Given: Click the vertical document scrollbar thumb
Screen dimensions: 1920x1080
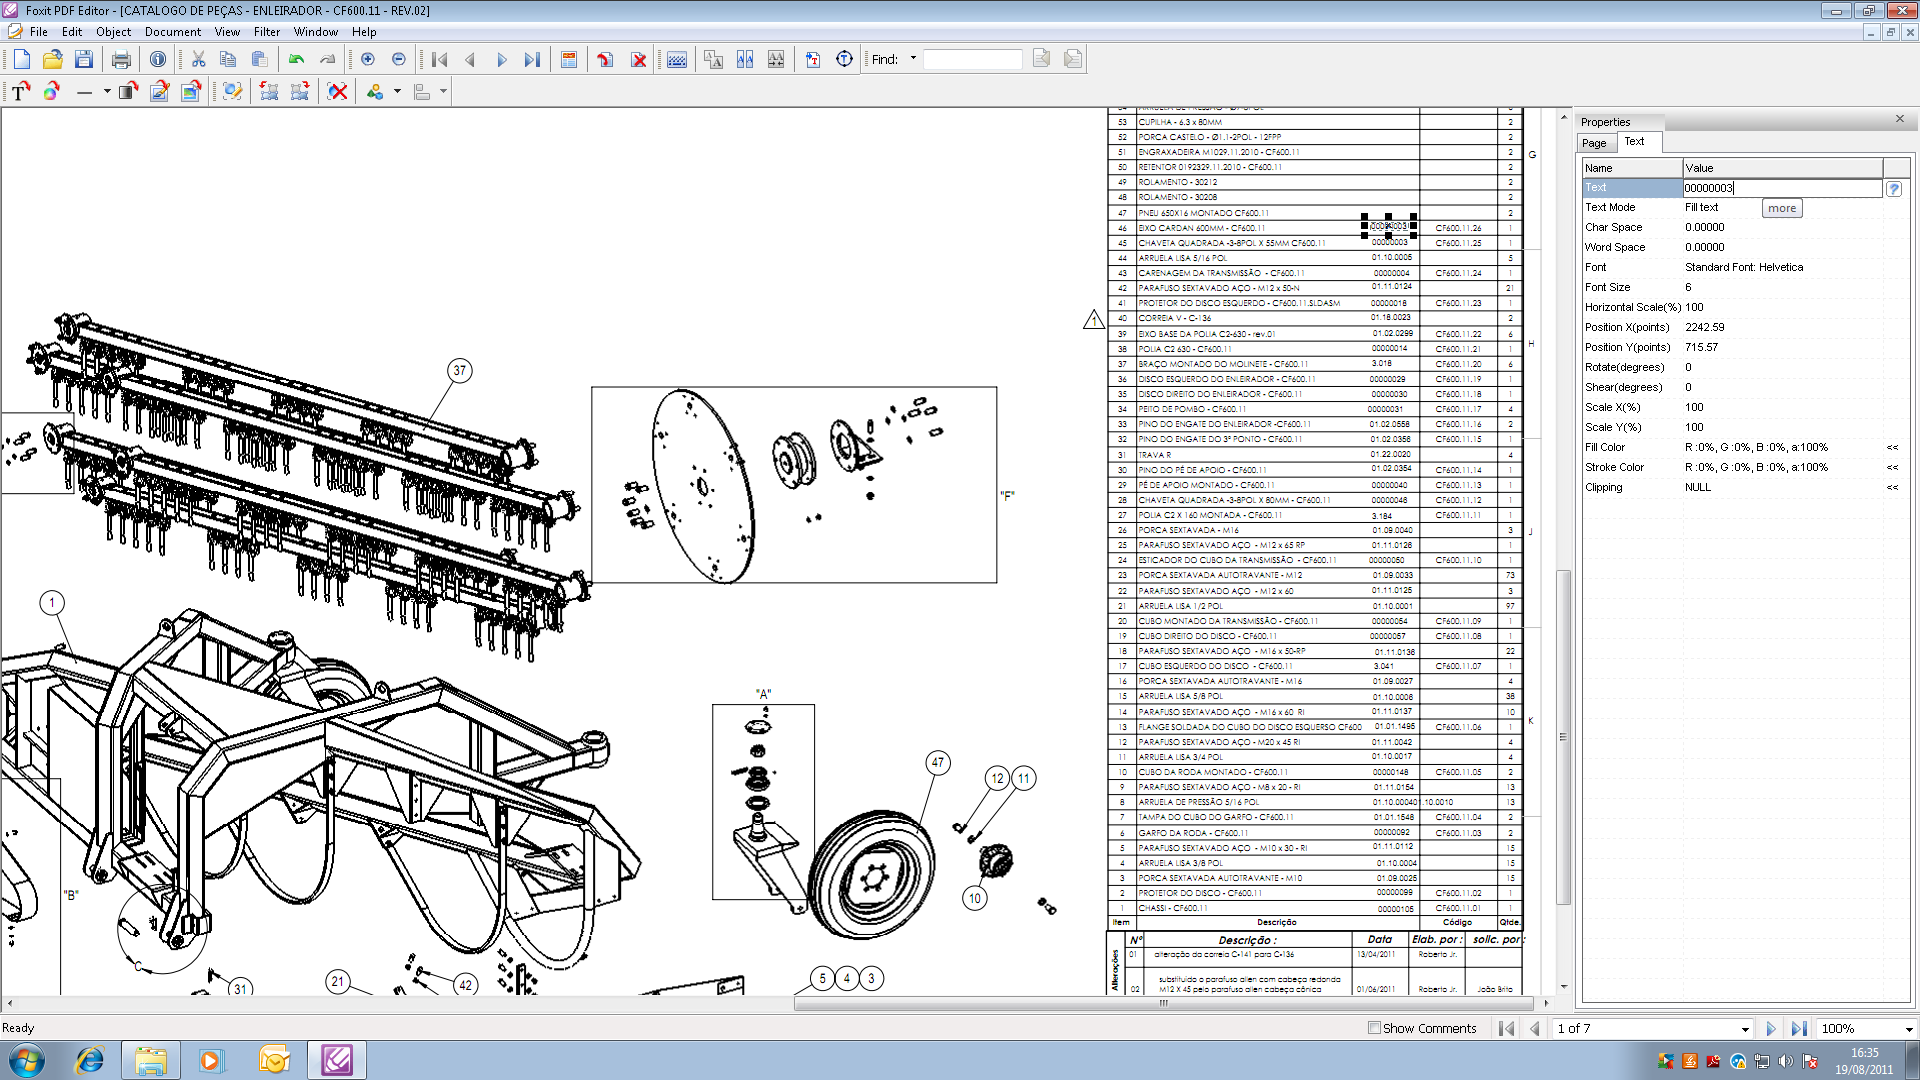Looking at the screenshot, I should click(x=1563, y=737).
